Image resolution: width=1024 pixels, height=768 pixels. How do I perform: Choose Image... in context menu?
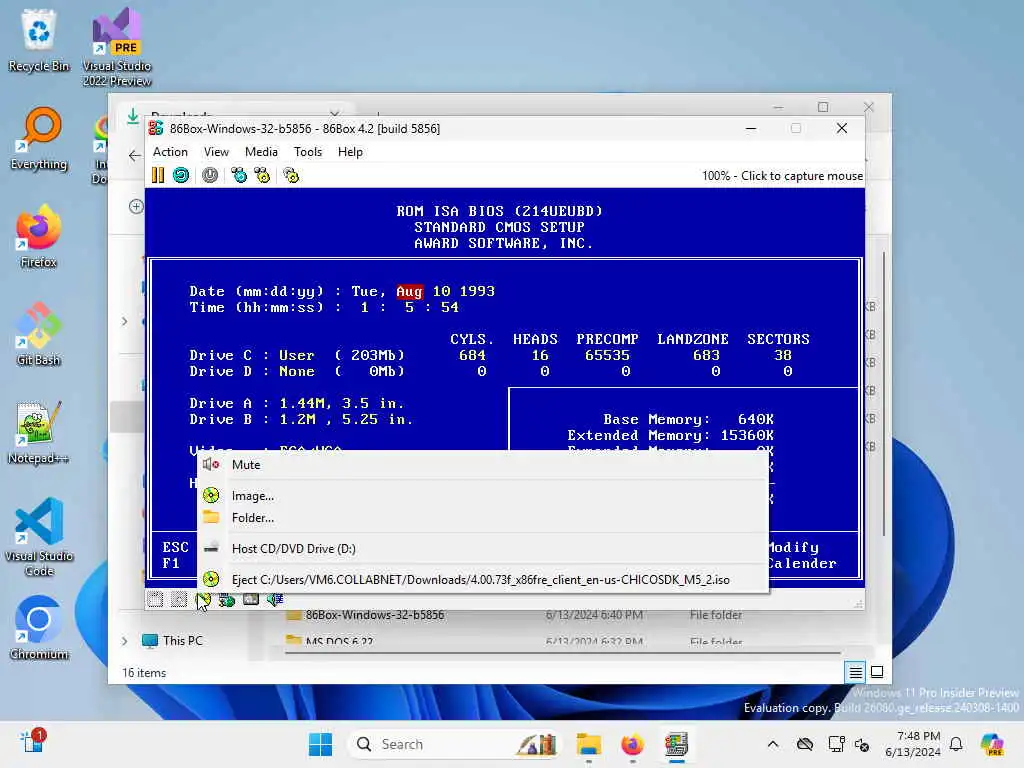(483, 496)
